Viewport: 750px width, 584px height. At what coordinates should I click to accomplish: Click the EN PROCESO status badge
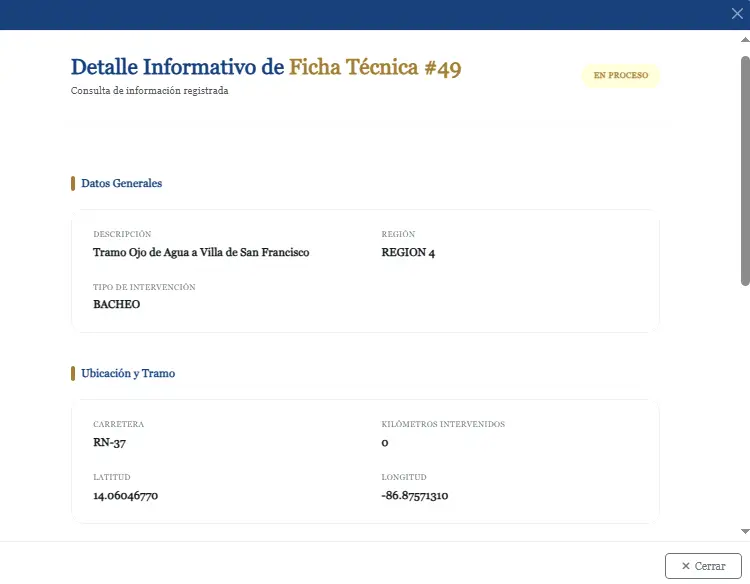(621, 76)
